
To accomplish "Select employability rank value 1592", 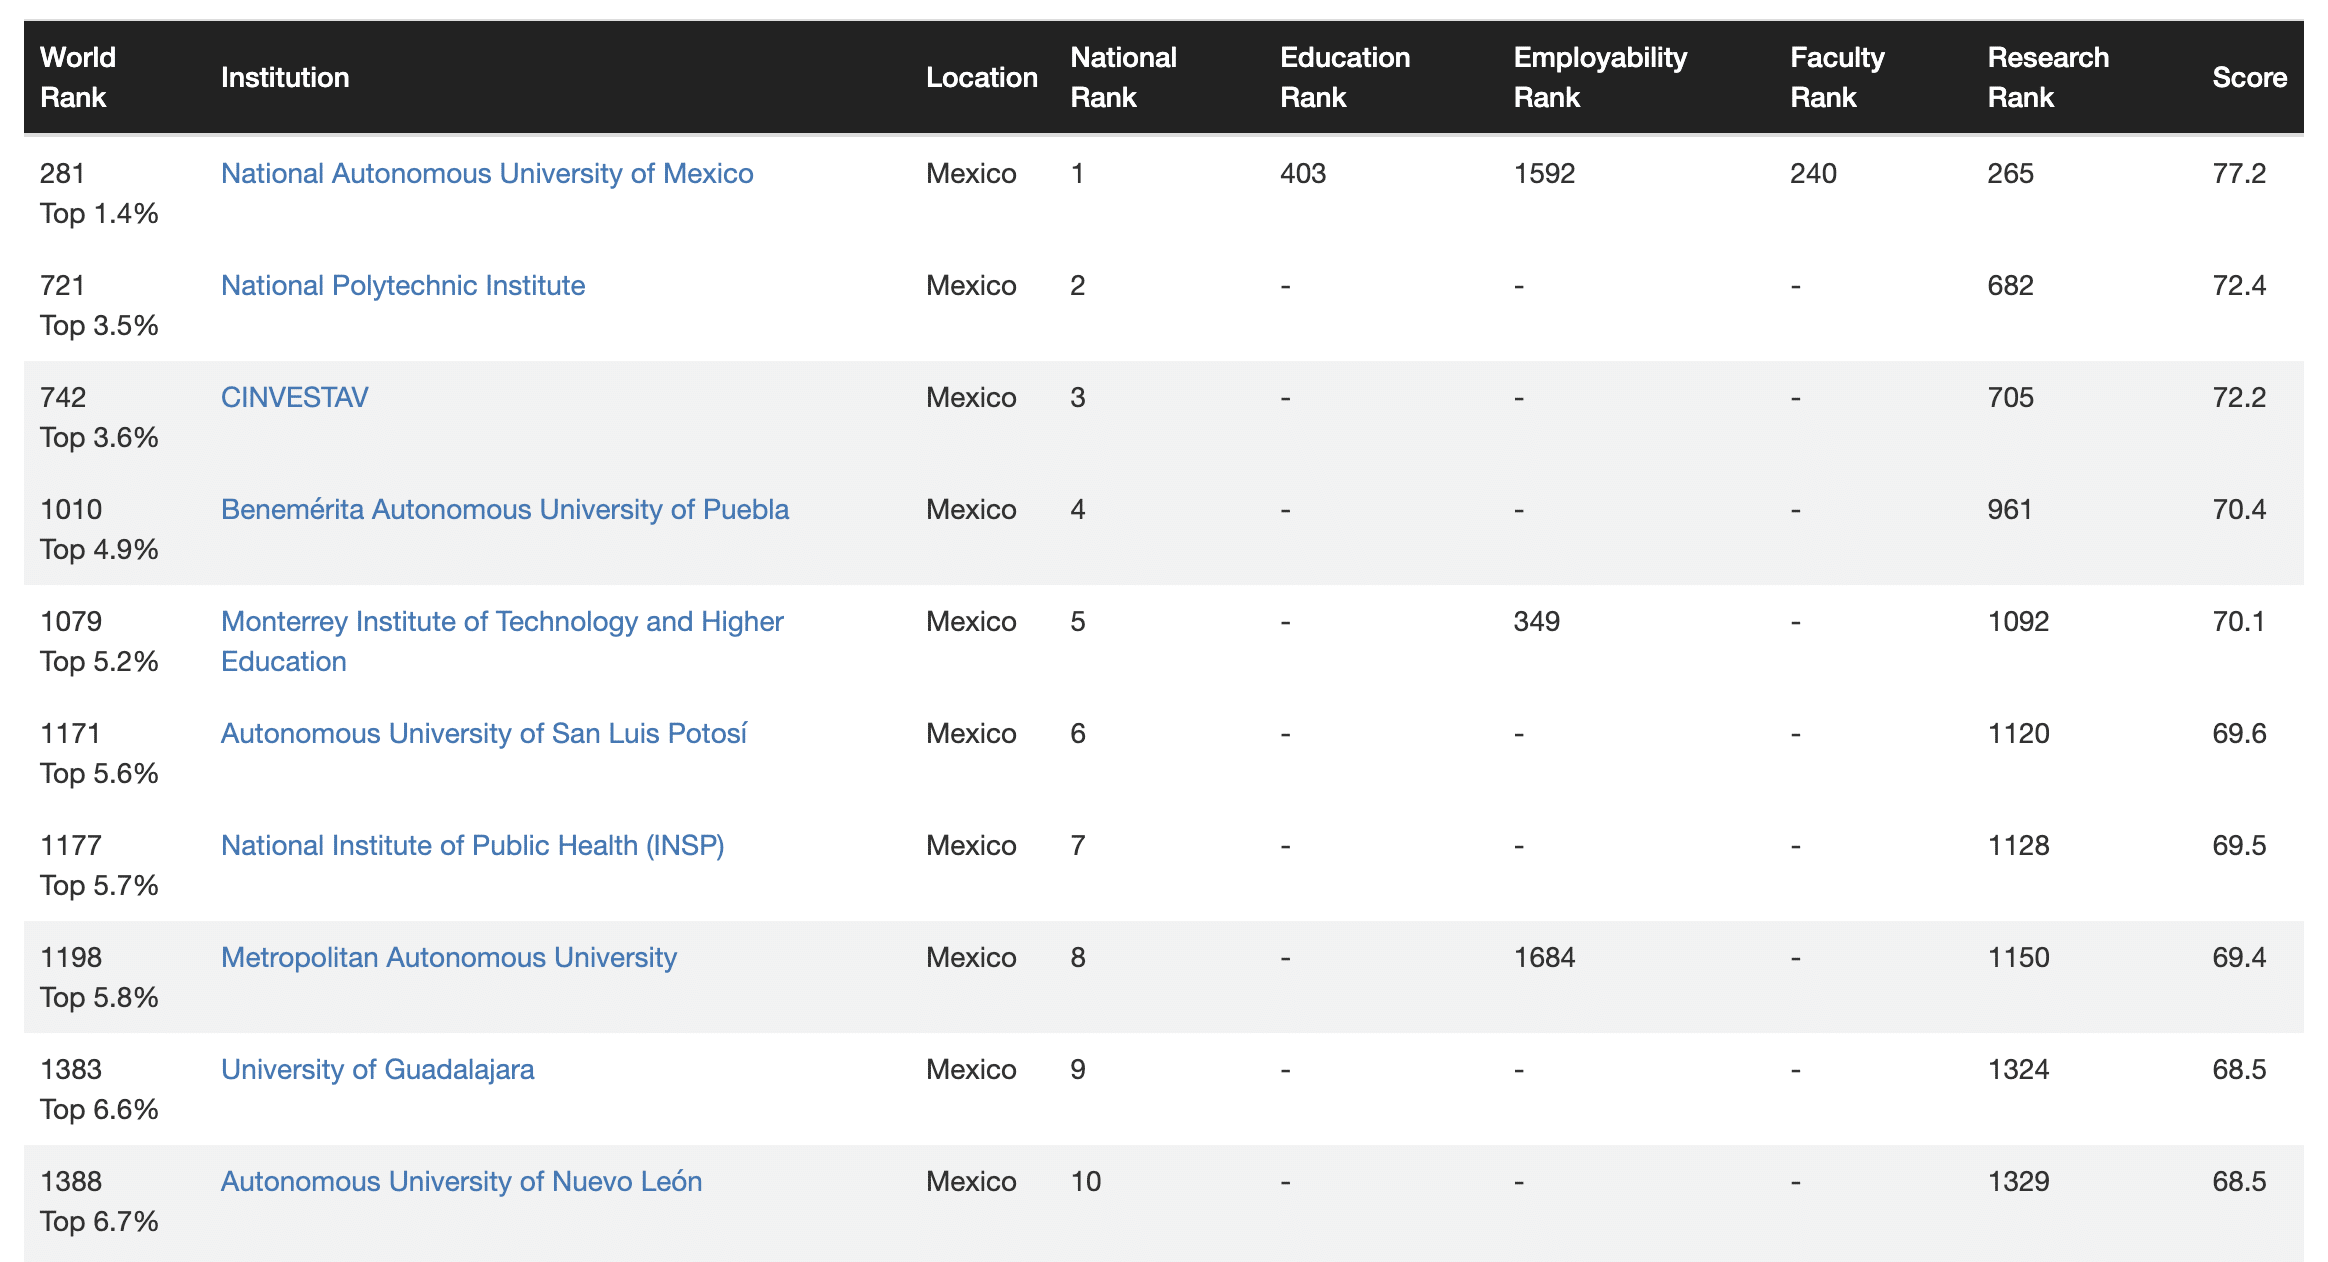I will tap(1545, 173).
